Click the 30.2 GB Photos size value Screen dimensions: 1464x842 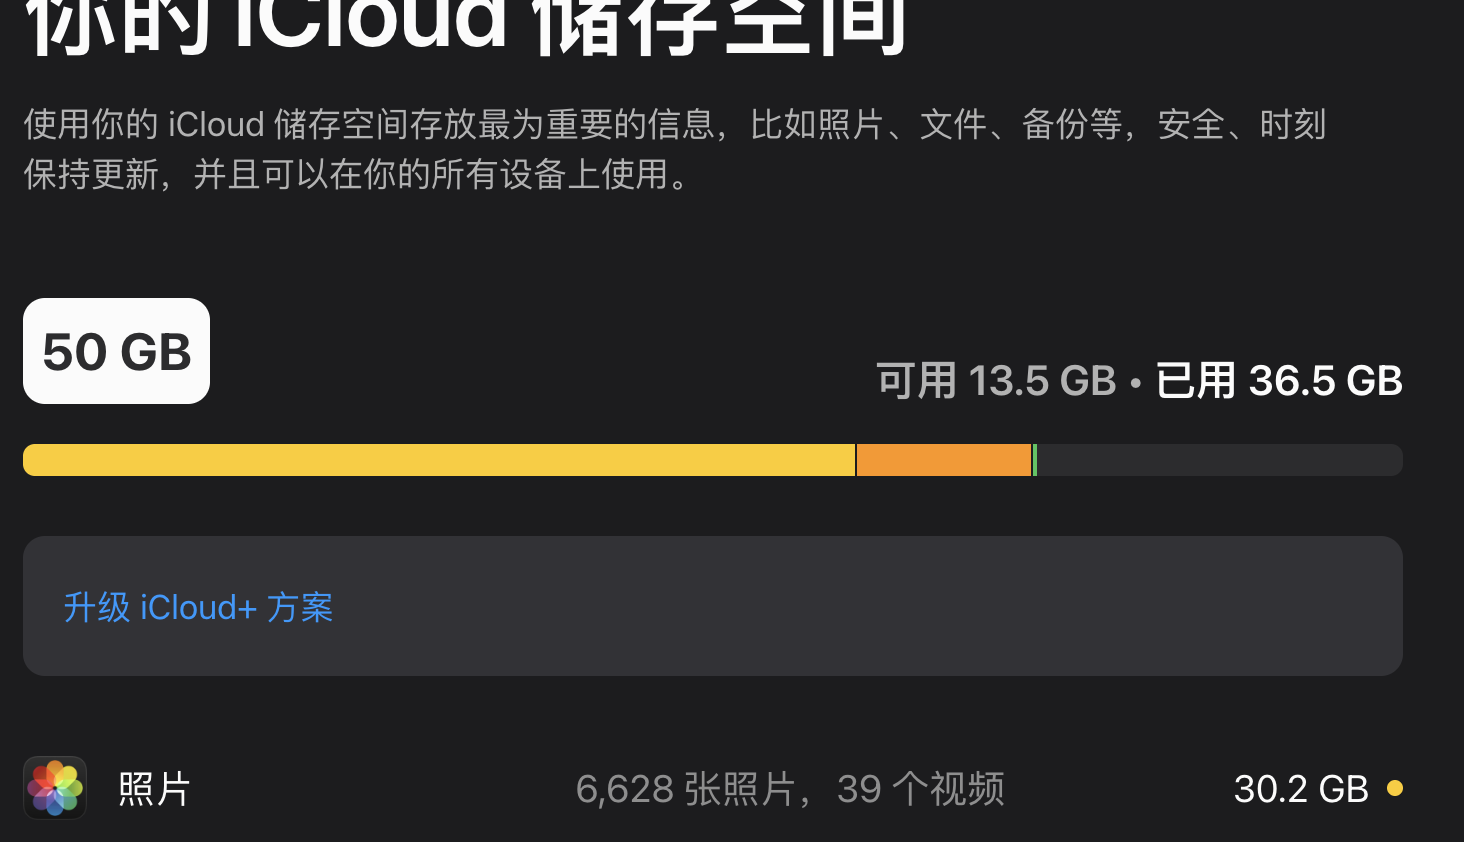pyautogui.click(x=1300, y=789)
